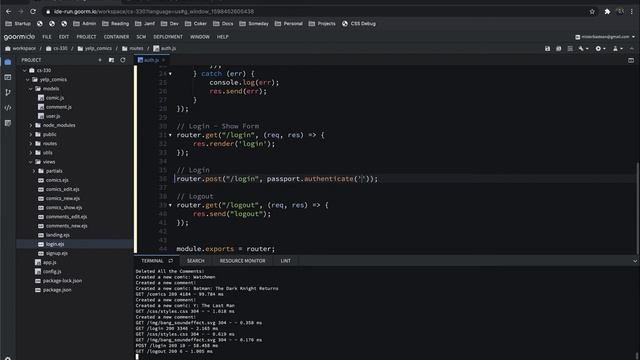Collapse the yelp_comics folder

(x=28, y=80)
